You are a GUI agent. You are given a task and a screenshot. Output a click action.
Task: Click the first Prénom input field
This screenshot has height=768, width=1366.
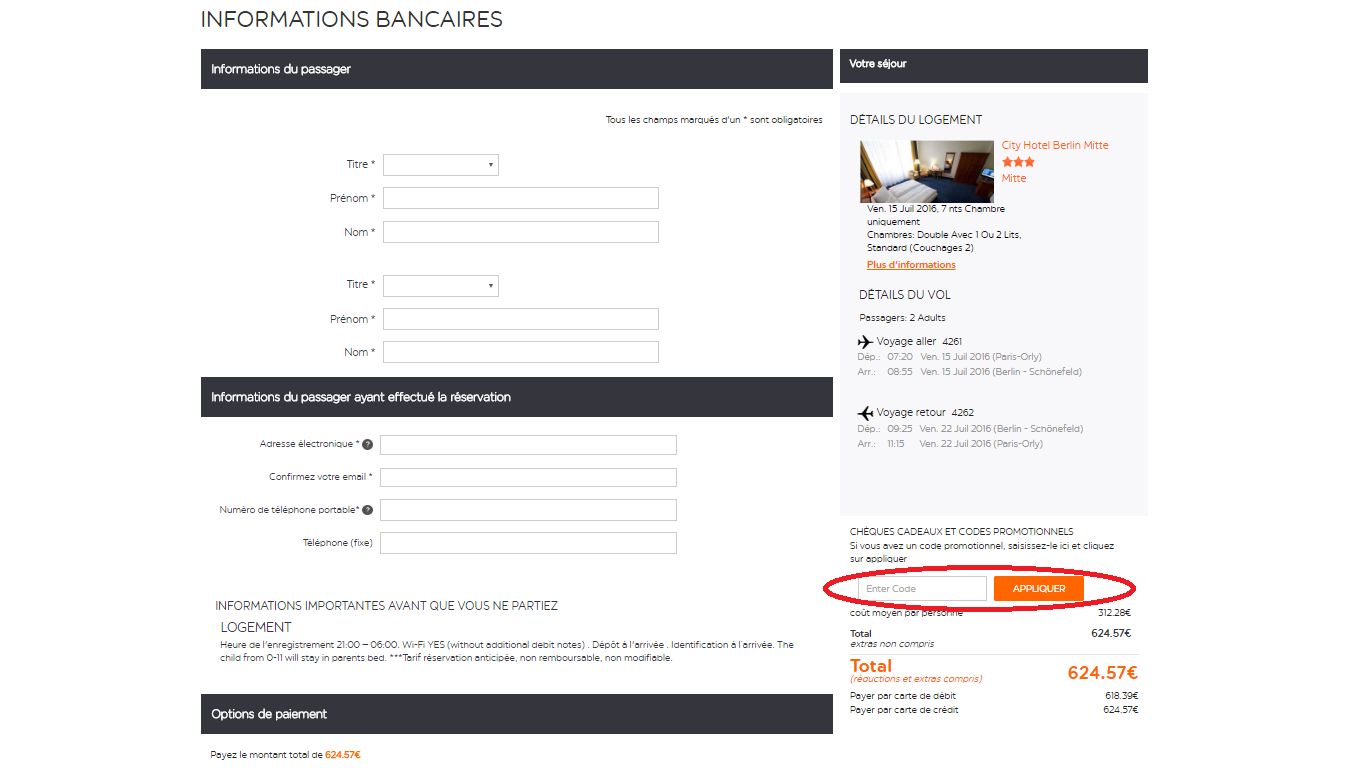pos(520,198)
